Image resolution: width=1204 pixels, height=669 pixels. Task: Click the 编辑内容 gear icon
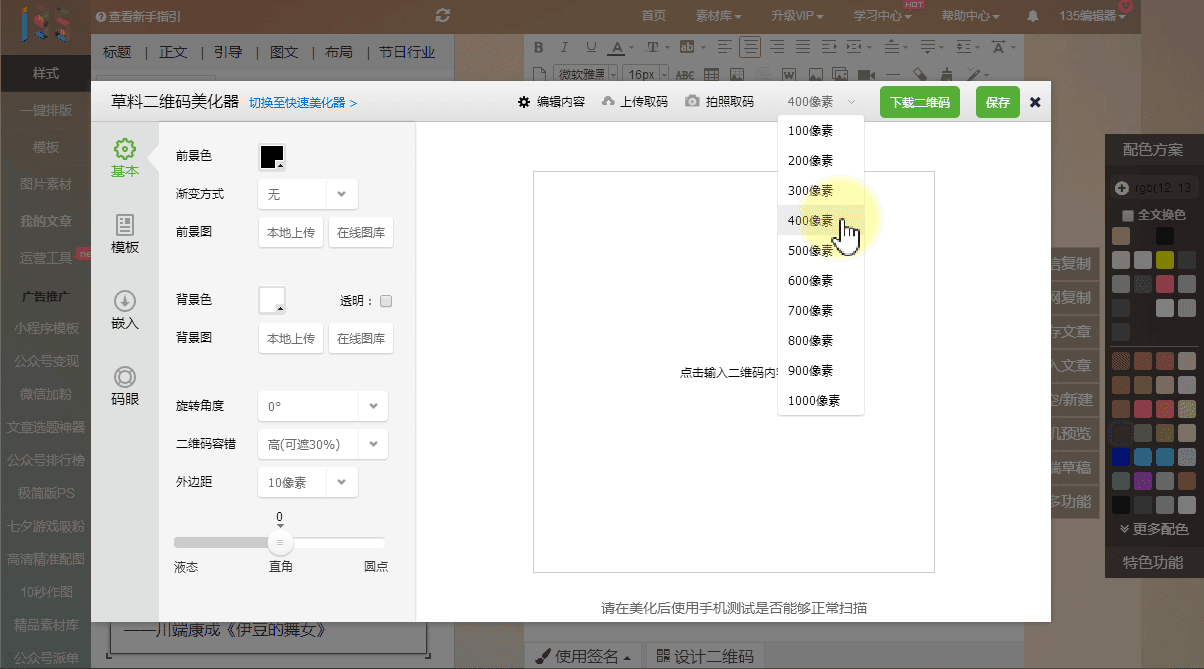click(x=524, y=102)
